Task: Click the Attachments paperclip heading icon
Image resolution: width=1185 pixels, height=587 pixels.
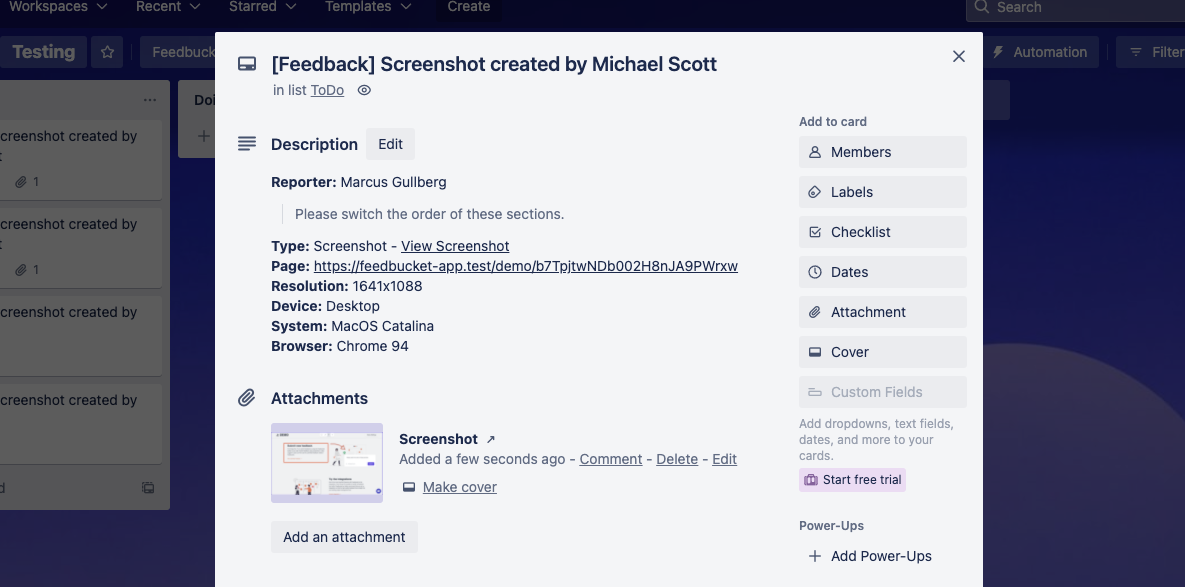Action: pyautogui.click(x=246, y=398)
